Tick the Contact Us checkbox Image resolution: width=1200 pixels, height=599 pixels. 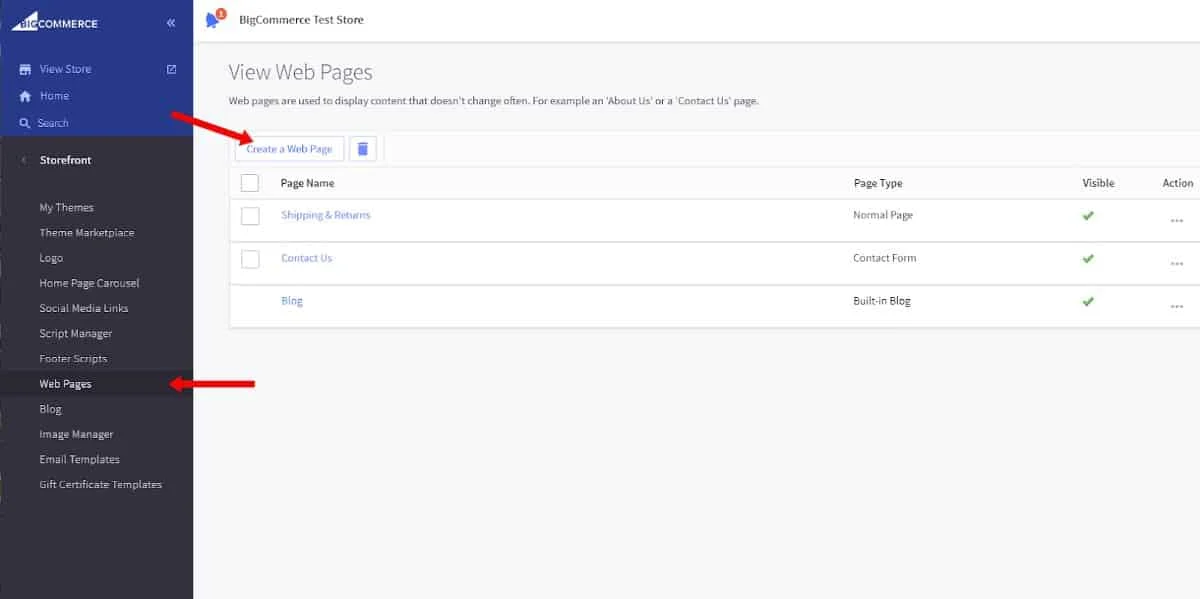(x=250, y=259)
